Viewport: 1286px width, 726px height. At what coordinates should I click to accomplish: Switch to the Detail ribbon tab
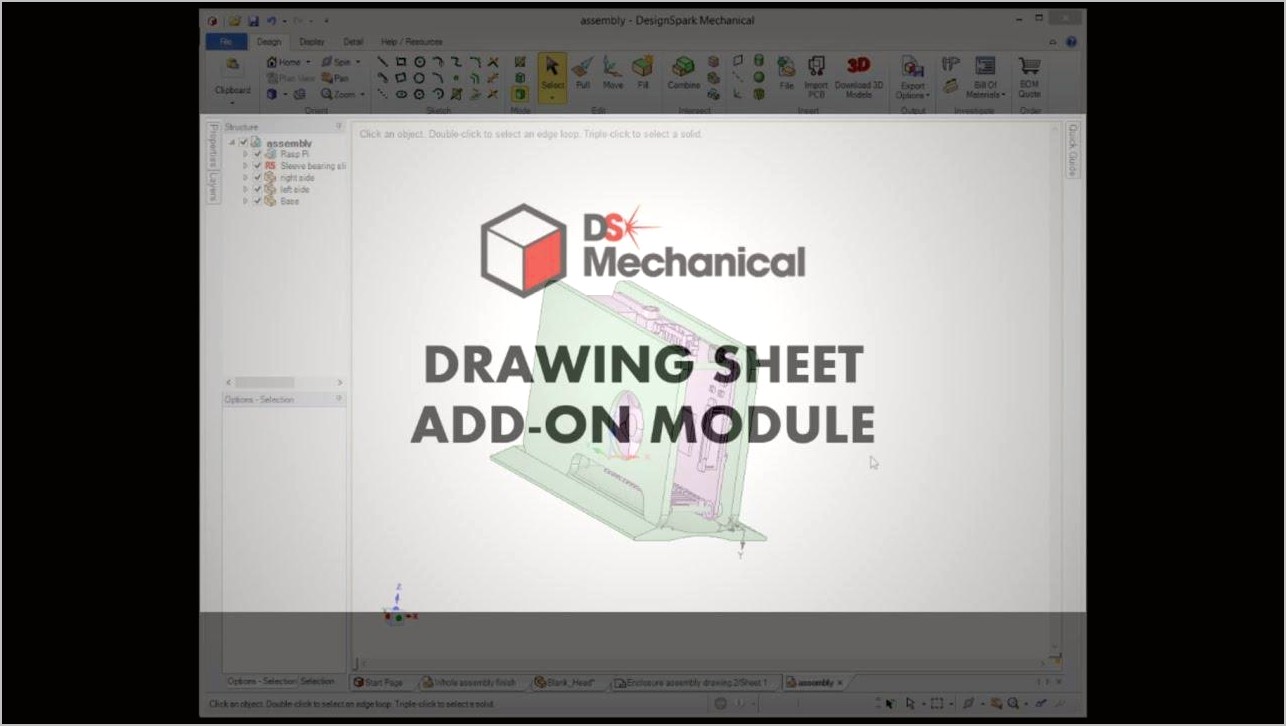[x=353, y=42]
